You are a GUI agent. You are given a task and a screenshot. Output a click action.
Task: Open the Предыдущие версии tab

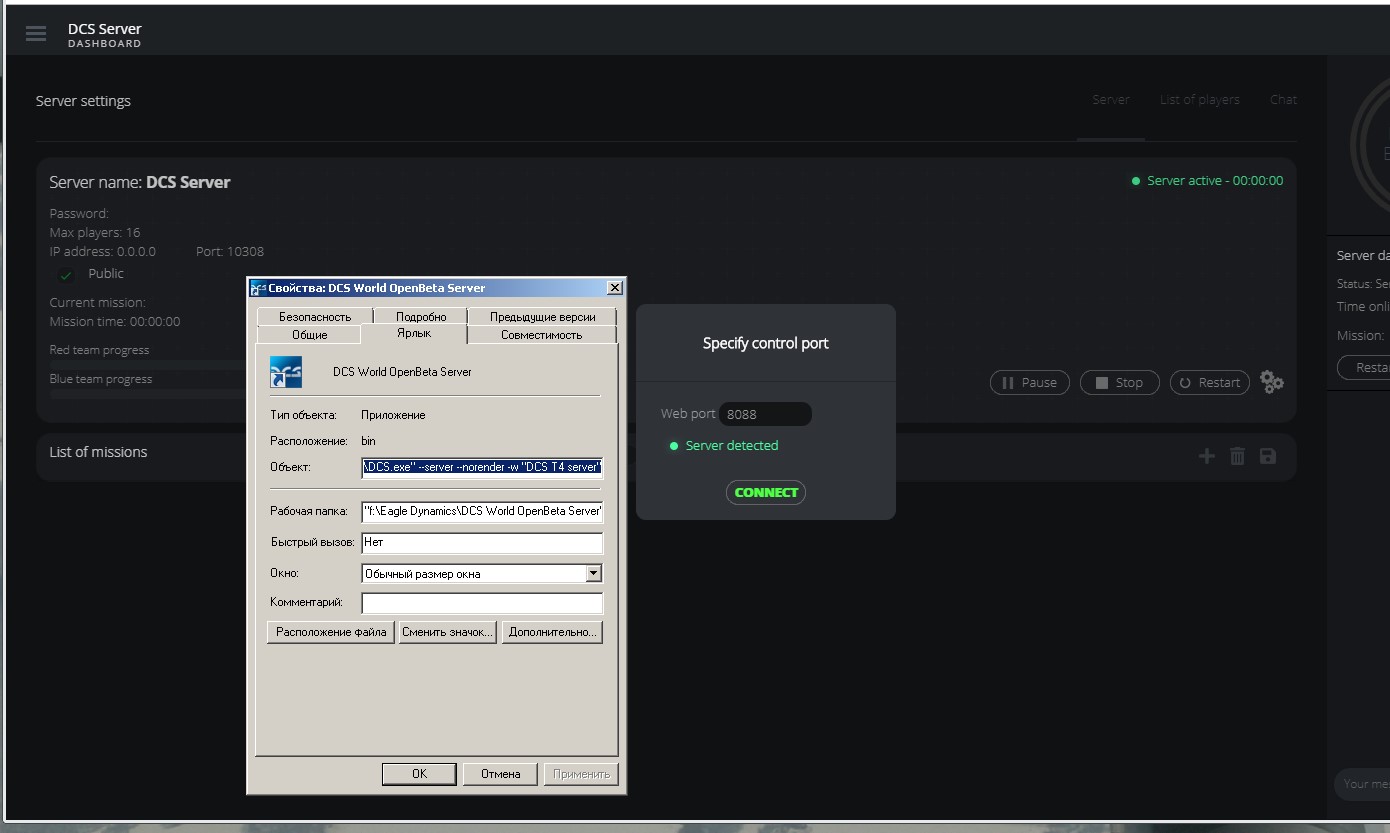click(x=543, y=316)
